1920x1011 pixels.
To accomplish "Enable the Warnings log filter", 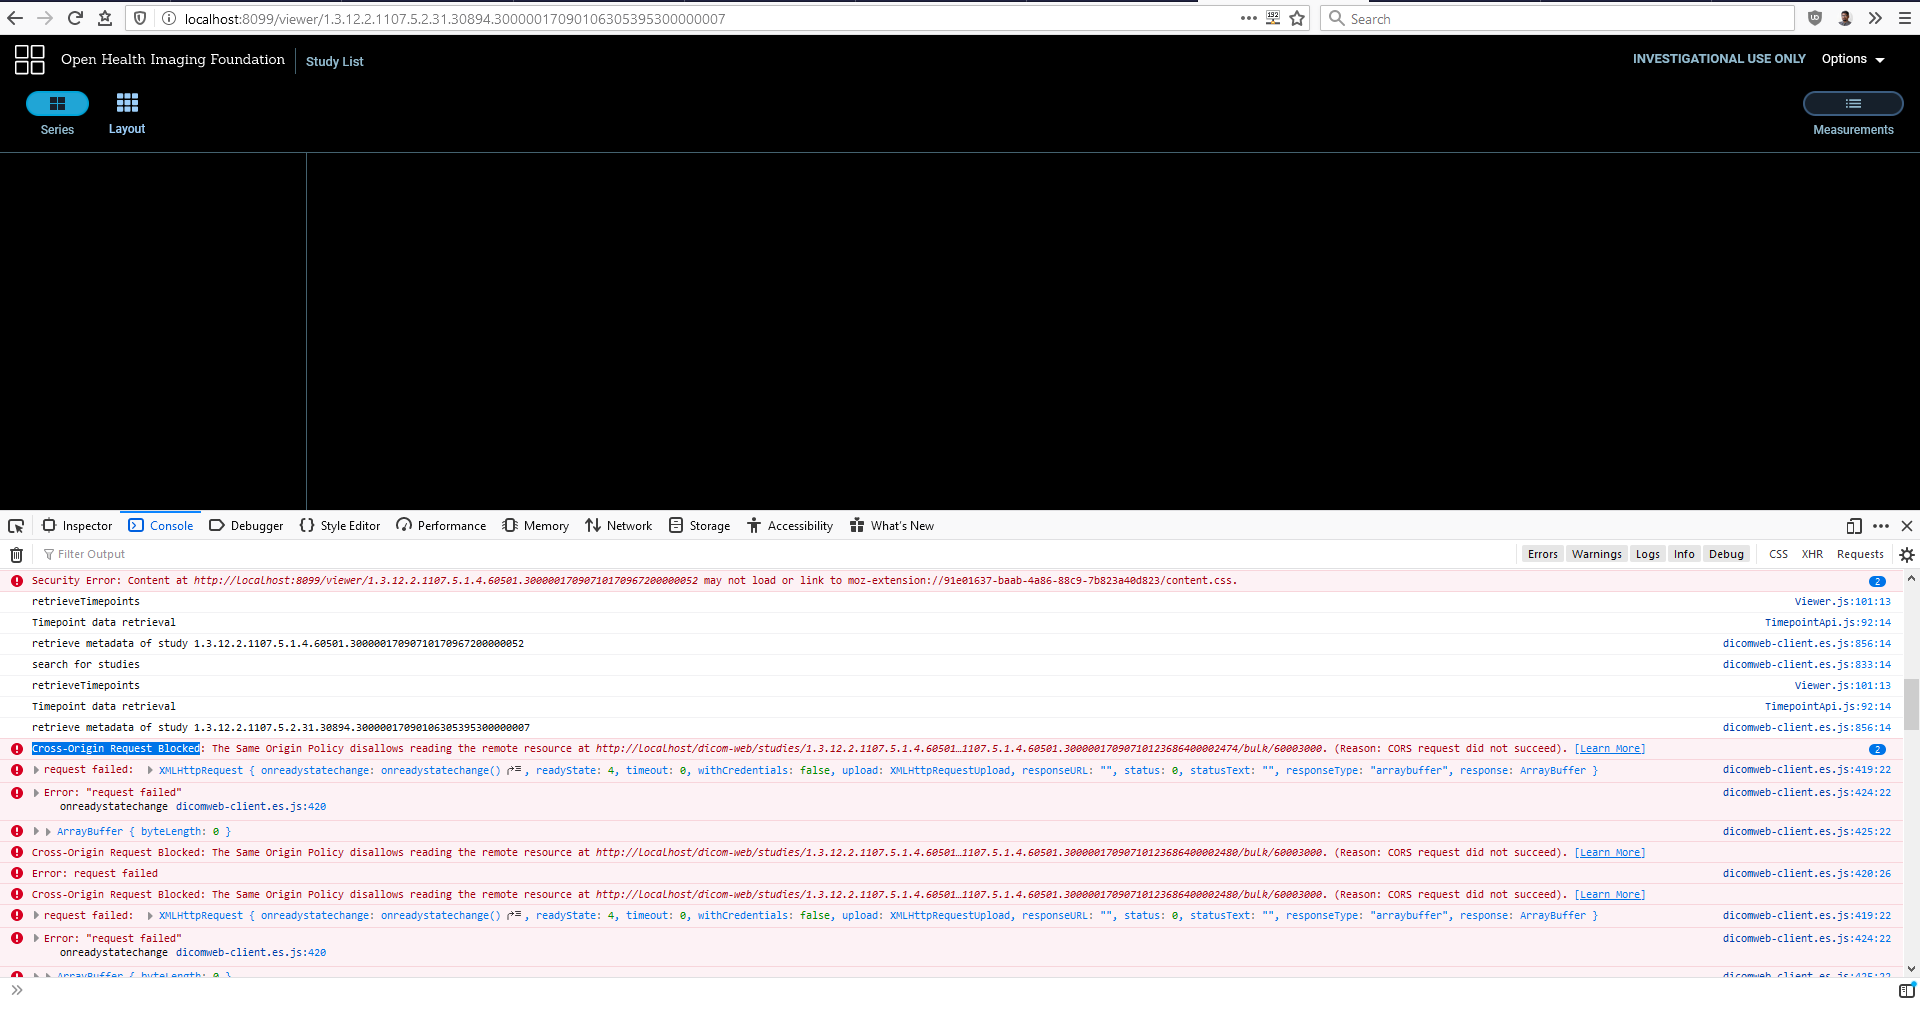I will click(x=1596, y=553).
